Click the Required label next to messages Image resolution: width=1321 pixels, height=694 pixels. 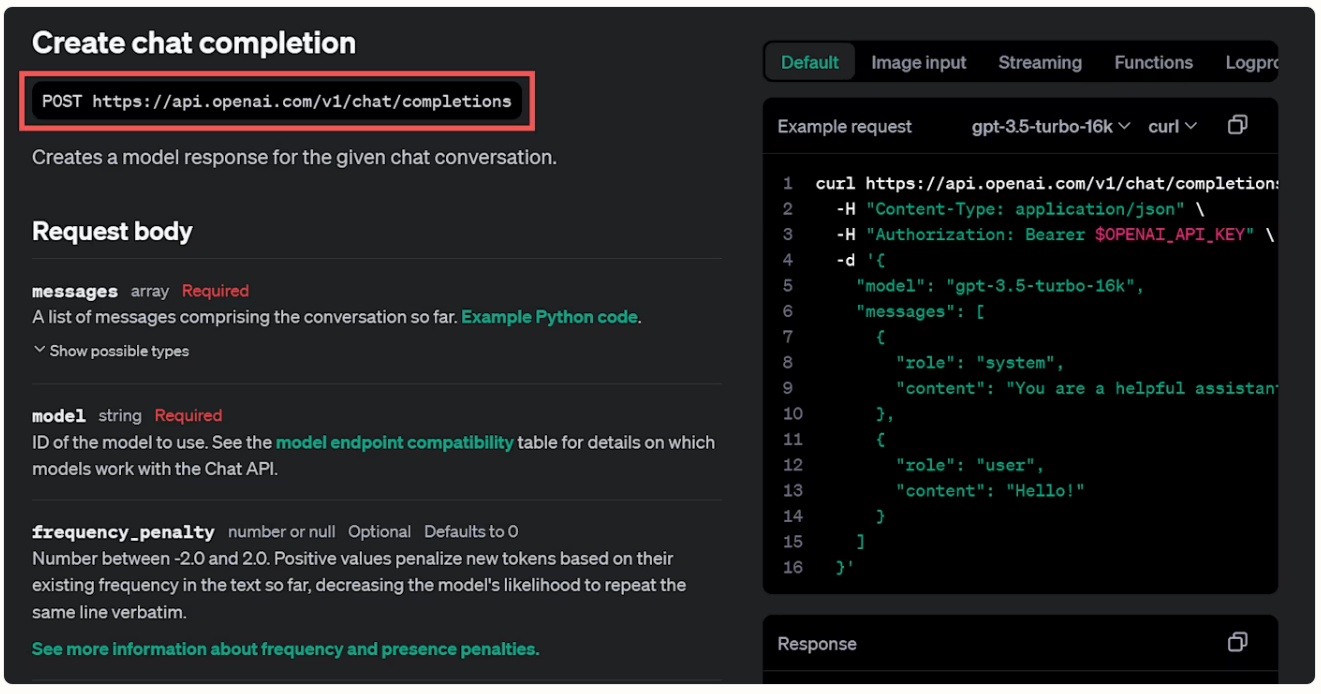(x=215, y=291)
